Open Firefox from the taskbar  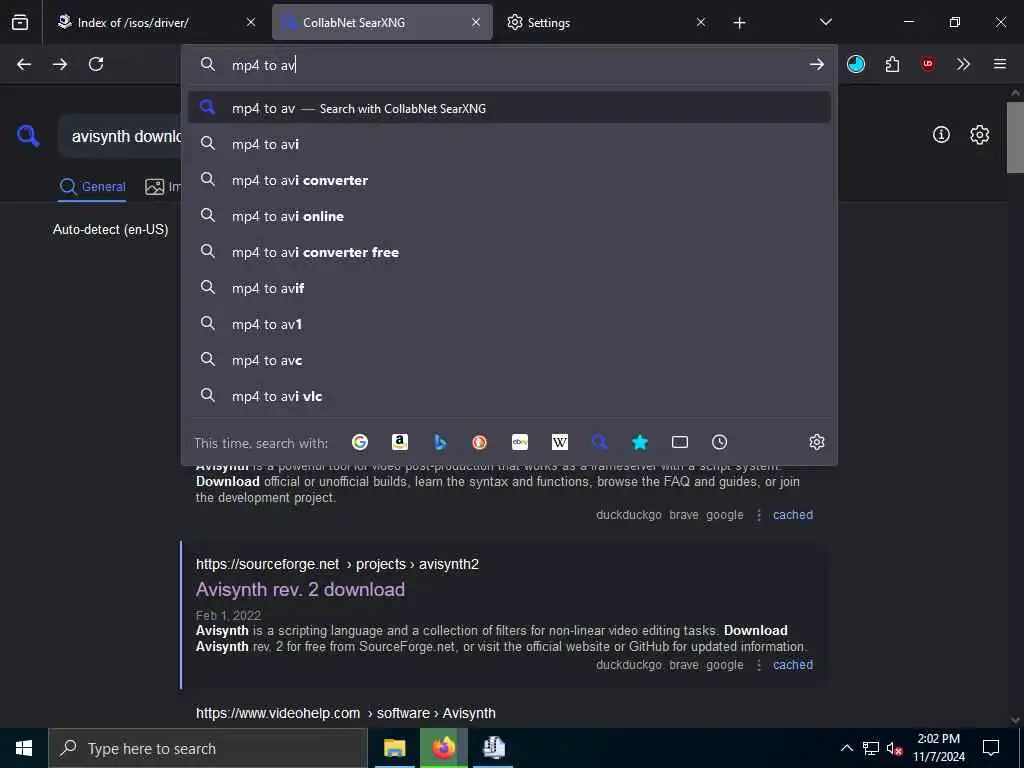pyautogui.click(x=443, y=748)
